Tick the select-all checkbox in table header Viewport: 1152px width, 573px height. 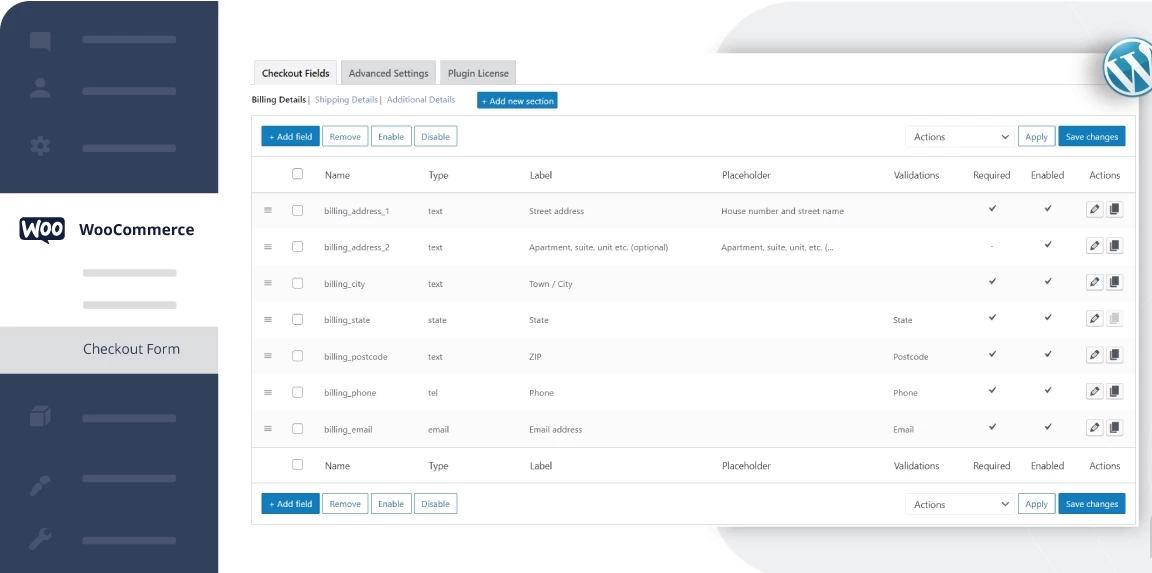coord(298,174)
